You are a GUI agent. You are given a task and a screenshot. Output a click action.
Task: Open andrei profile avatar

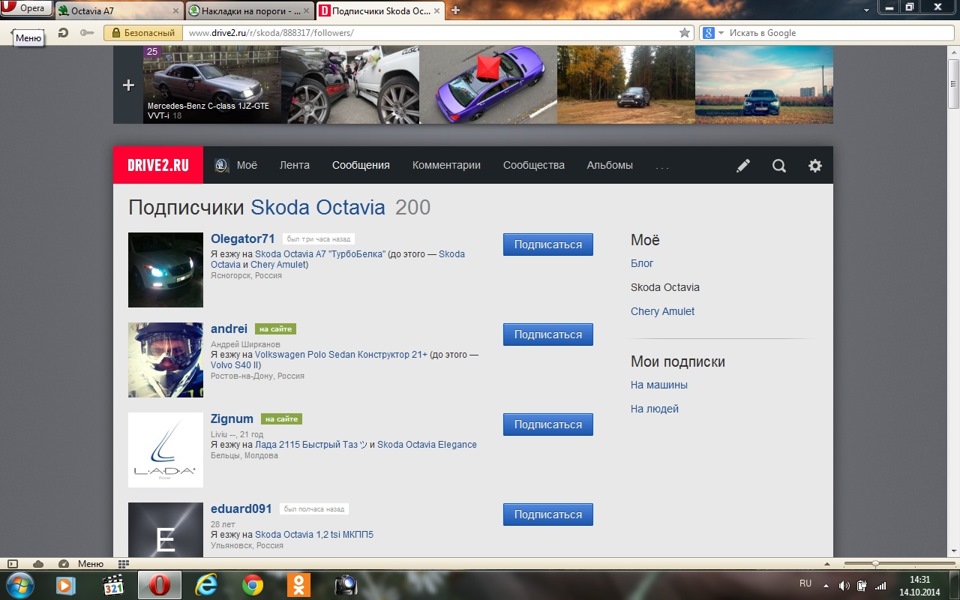[165, 360]
